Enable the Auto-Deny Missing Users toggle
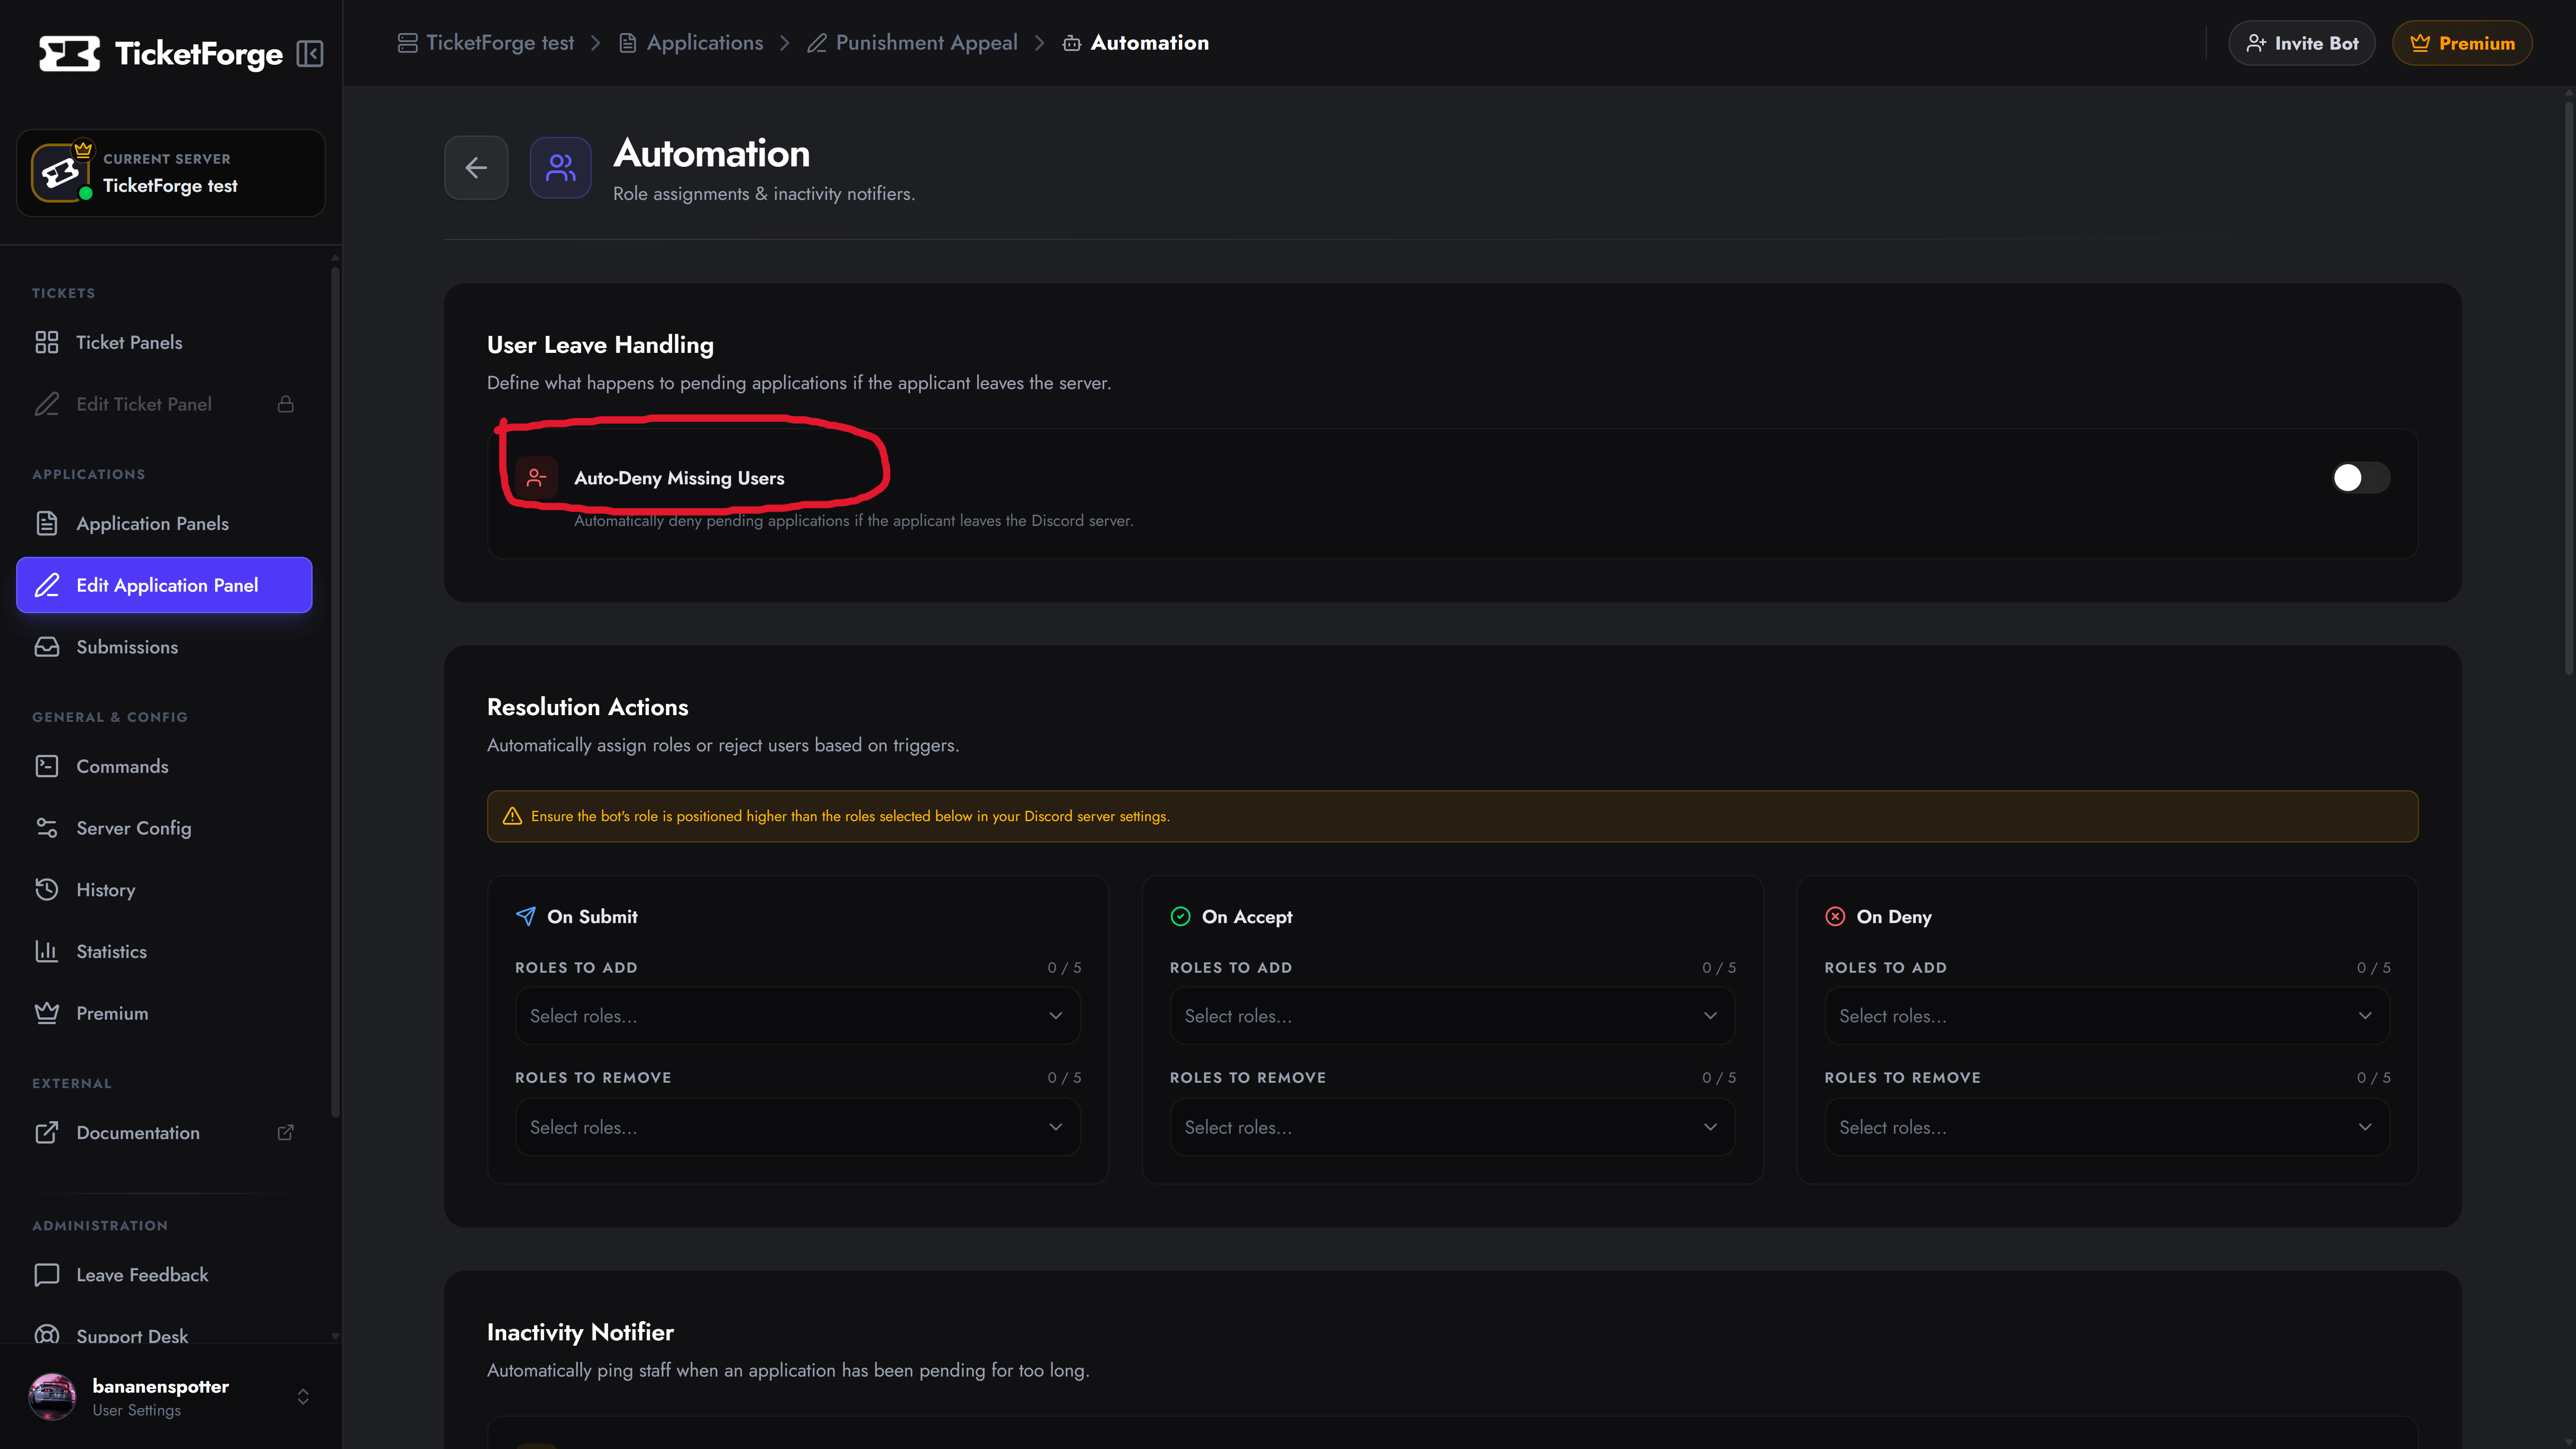The image size is (2576, 1449). (x=2361, y=478)
